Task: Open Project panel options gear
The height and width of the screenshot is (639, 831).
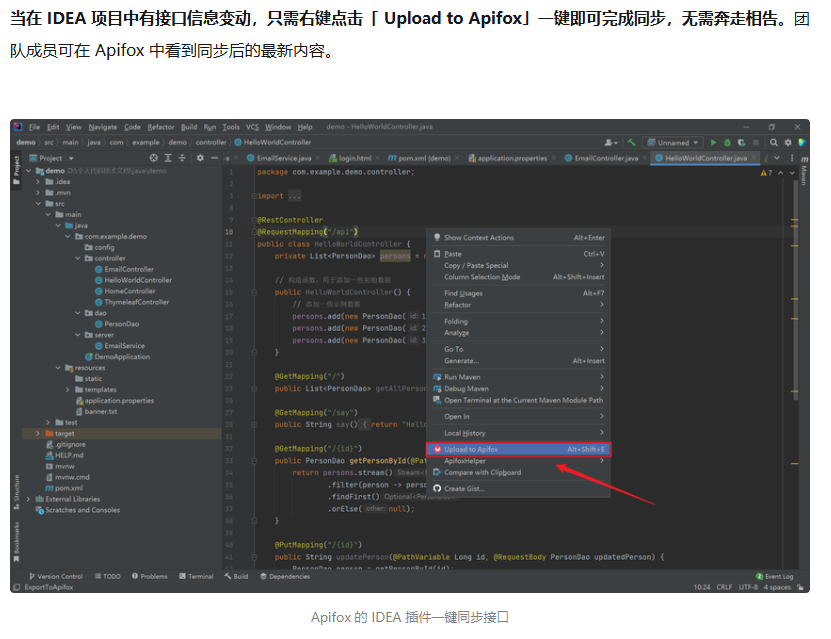Action: click(x=200, y=158)
